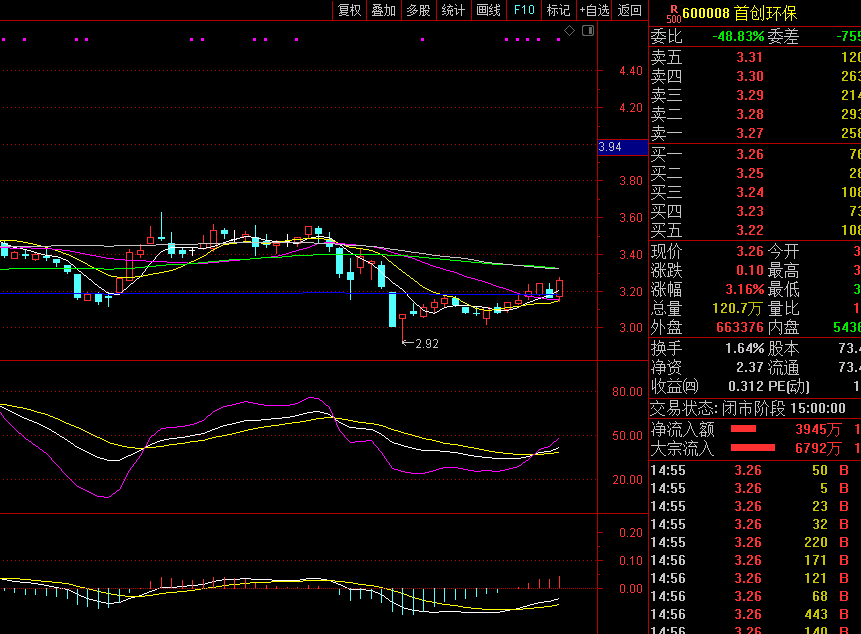Screen dimensions: 861x634
Task: Click the 净资 2.37 value
Action: [750, 367]
